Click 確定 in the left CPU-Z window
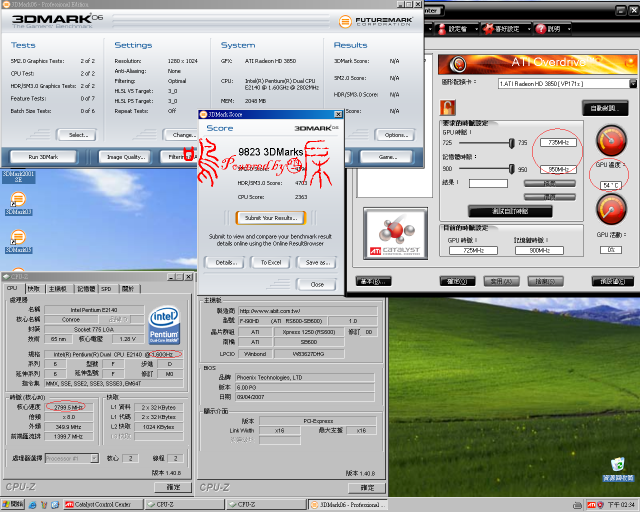 173,487
